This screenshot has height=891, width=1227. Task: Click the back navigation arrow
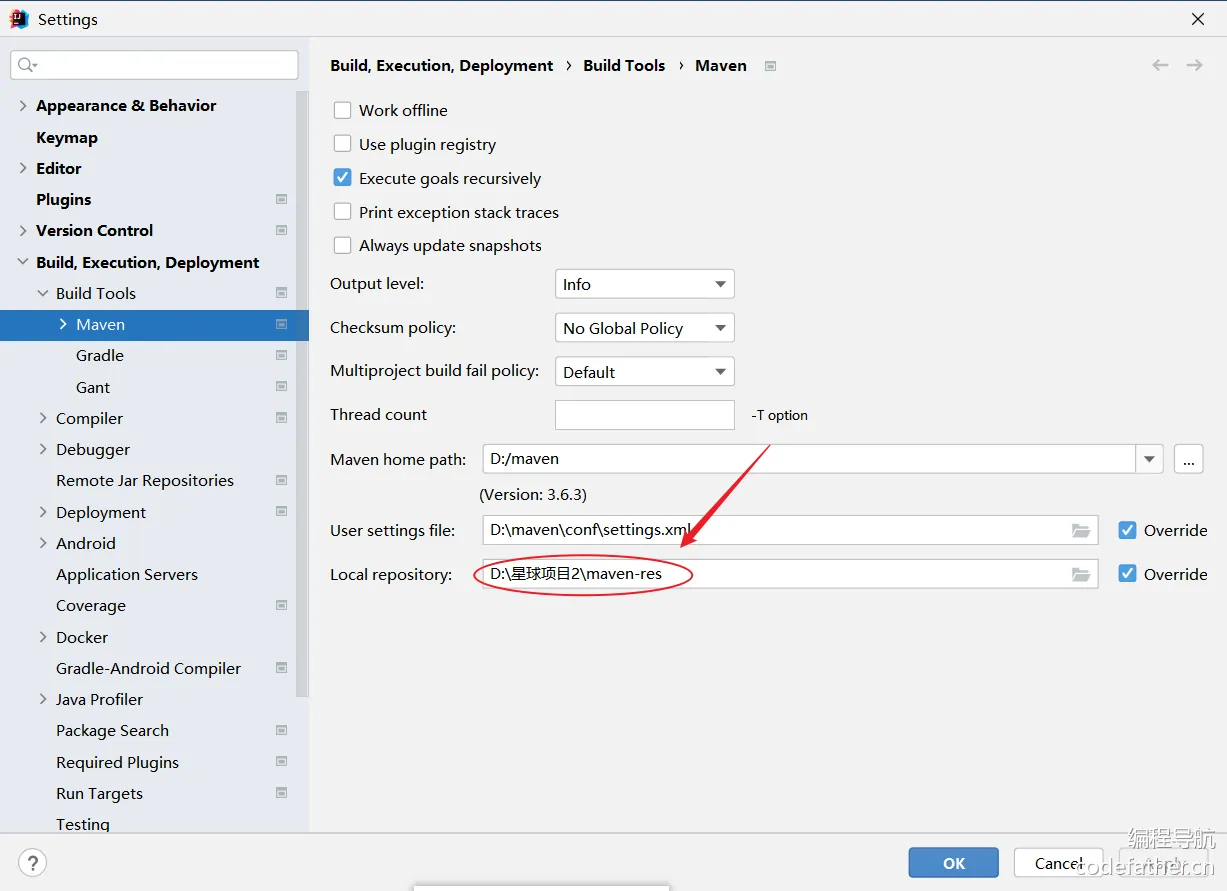pyautogui.click(x=1160, y=65)
